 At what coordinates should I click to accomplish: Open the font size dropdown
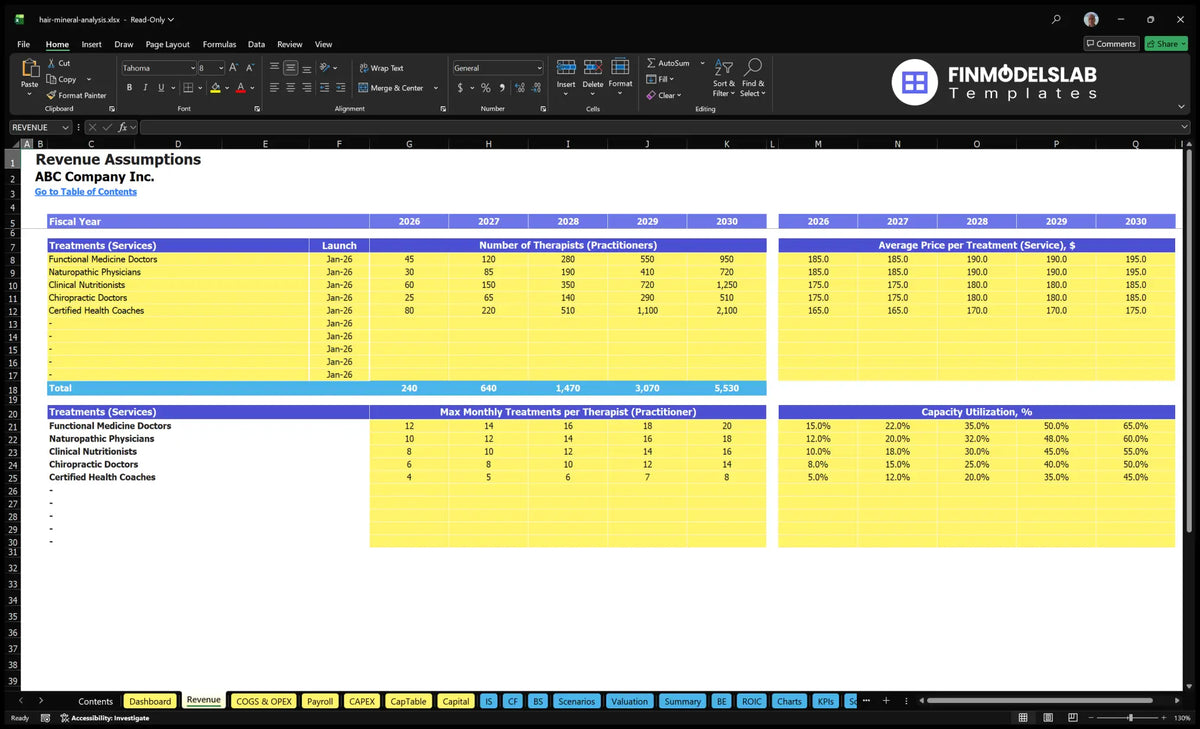219,68
